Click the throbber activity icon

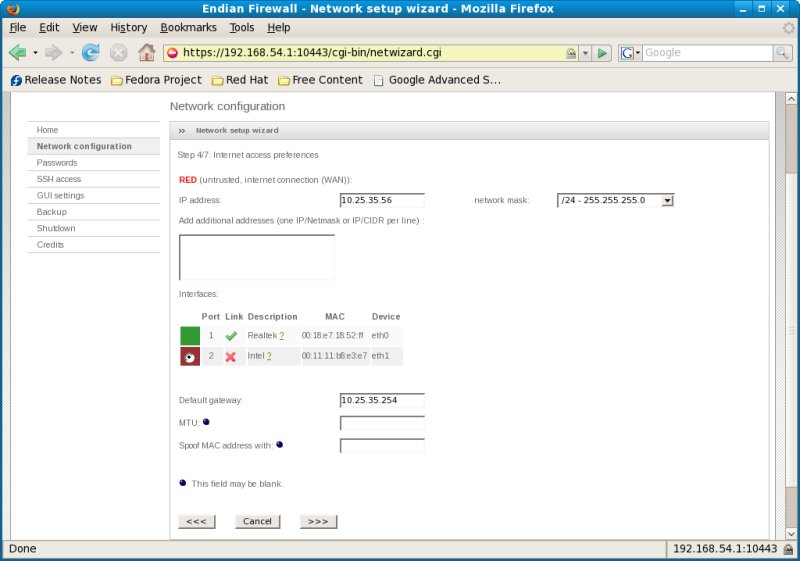tap(789, 28)
